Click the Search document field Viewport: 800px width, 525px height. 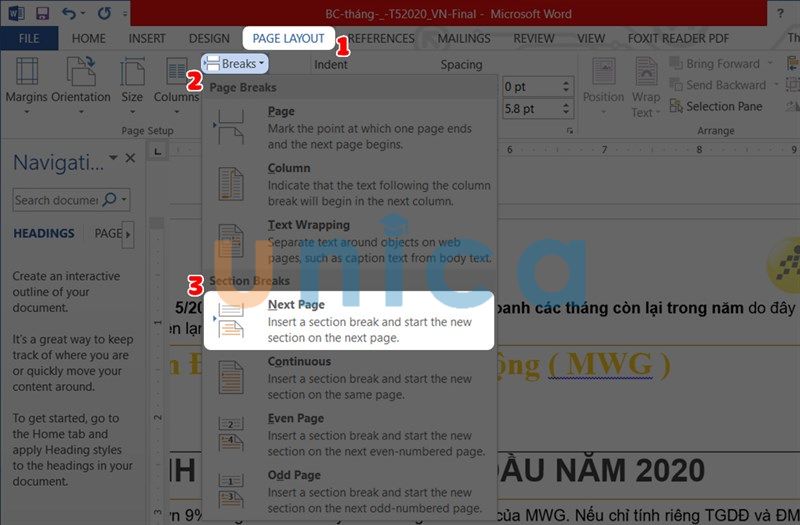coord(56,199)
